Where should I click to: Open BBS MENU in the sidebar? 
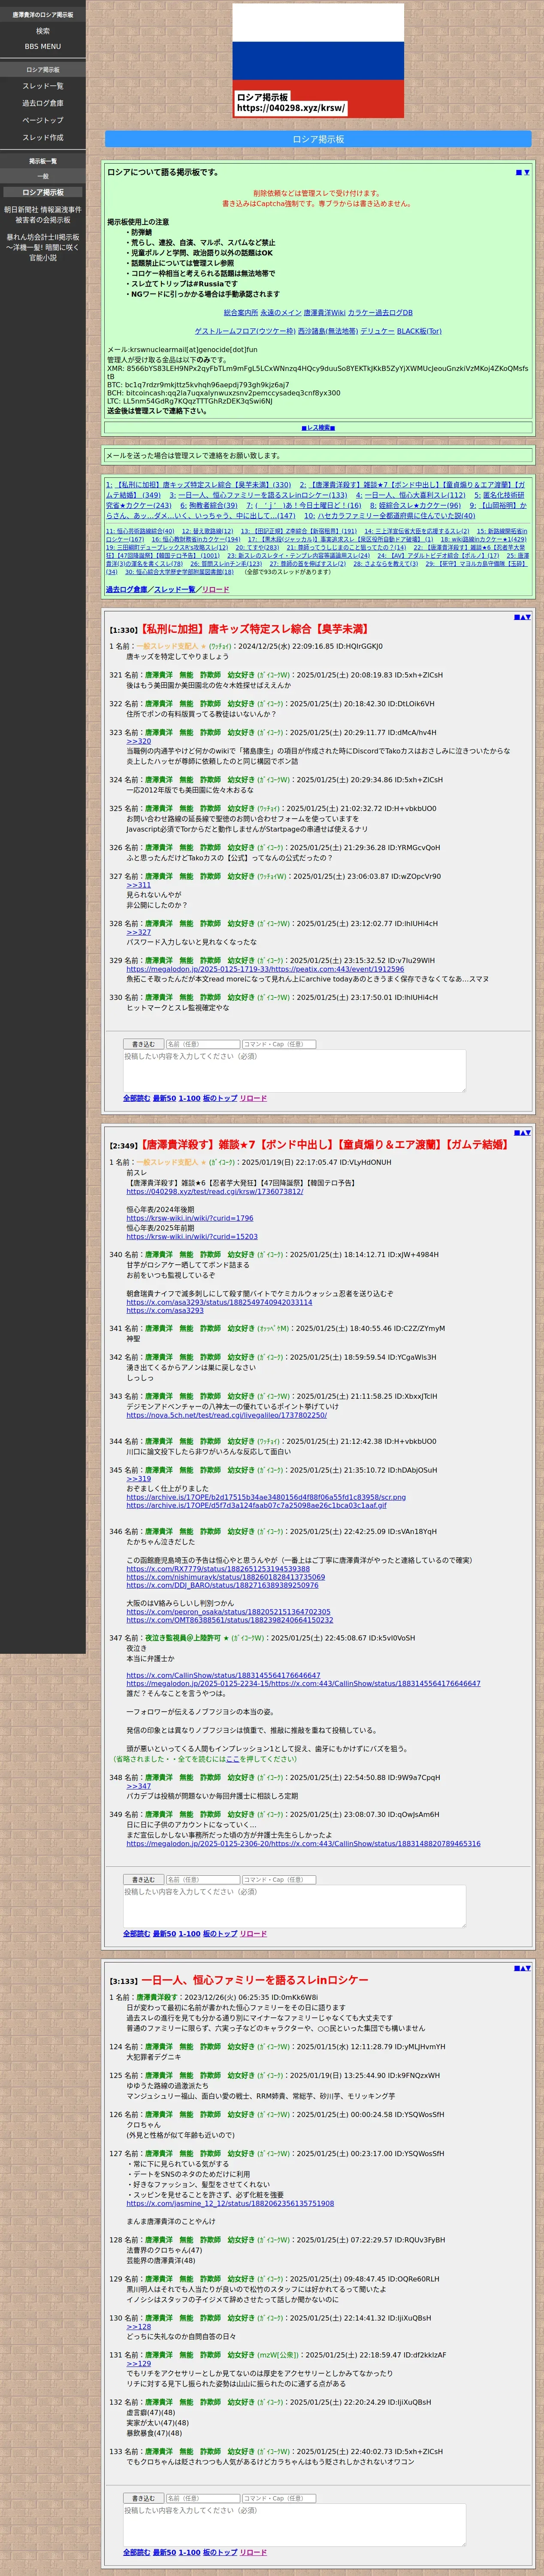[43, 46]
